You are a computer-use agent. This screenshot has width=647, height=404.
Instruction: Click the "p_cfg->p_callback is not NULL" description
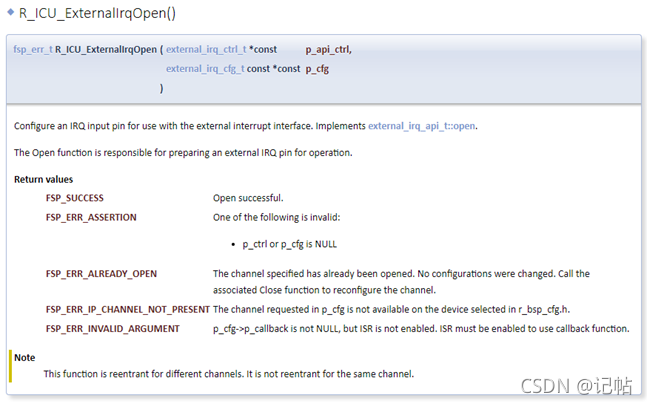click(x=421, y=329)
